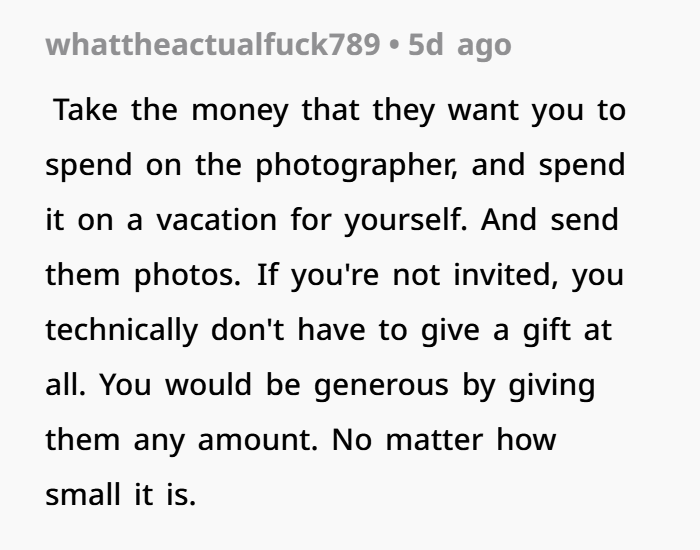Click the dot separator after the username
This screenshot has width=700, height=550.
click(393, 45)
